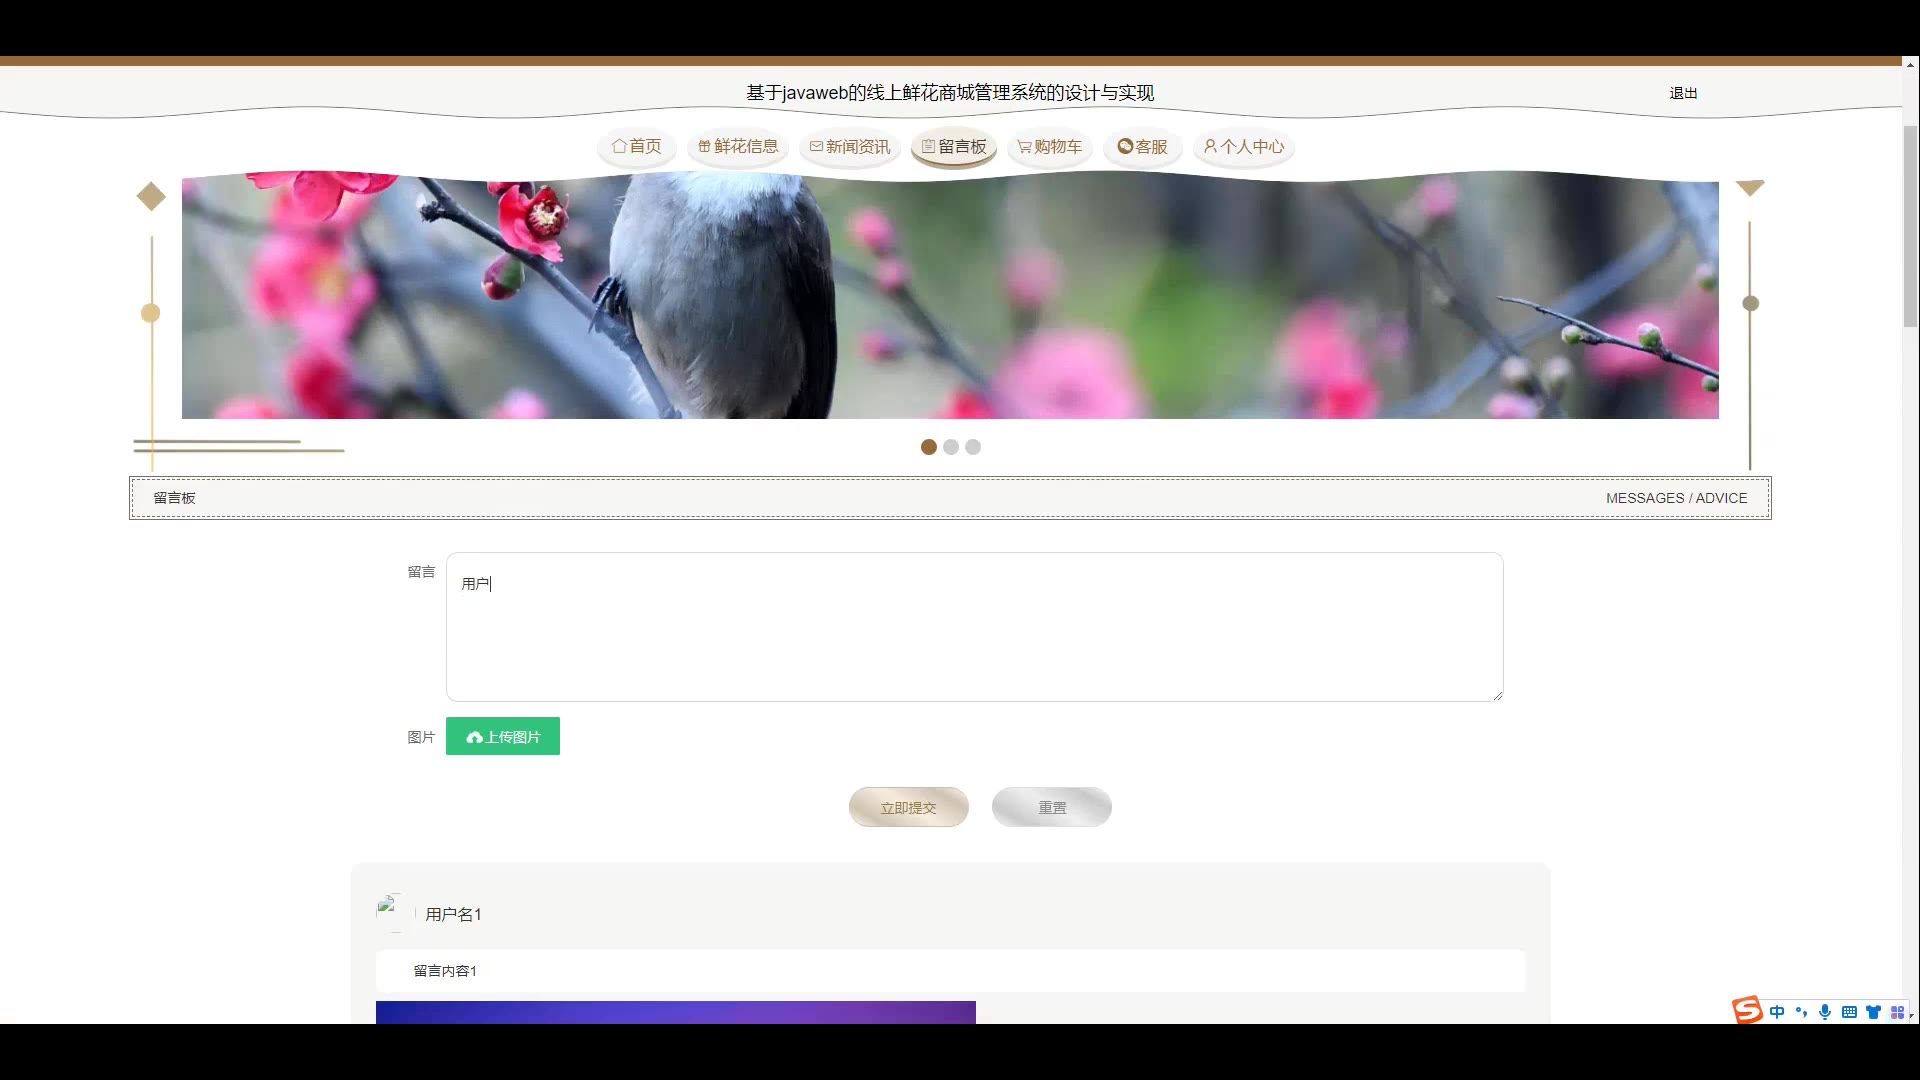This screenshot has width=1920, height=1080.
Task: Click the 留言 field label
Action: tap(421, 572)
